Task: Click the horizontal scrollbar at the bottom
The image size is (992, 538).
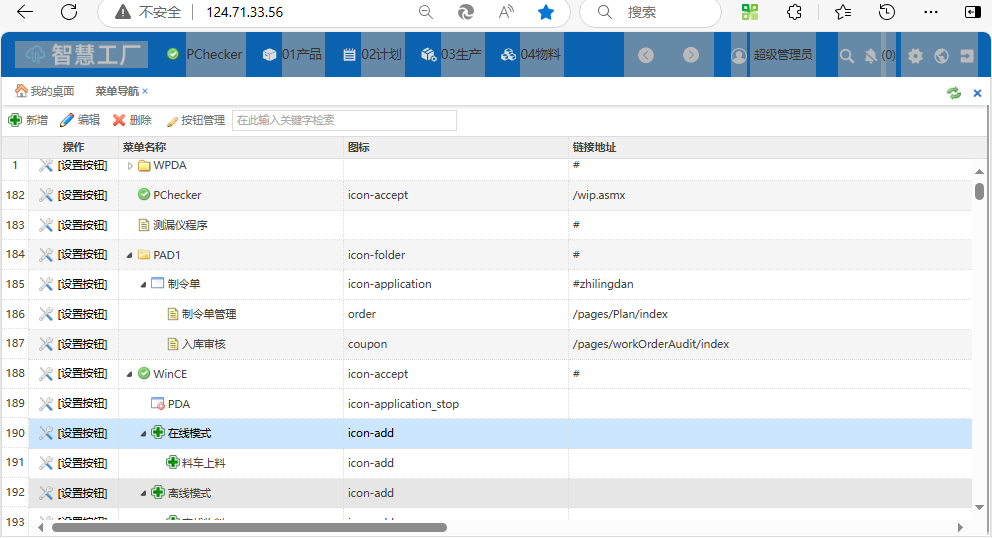Action: coord(249,527)
